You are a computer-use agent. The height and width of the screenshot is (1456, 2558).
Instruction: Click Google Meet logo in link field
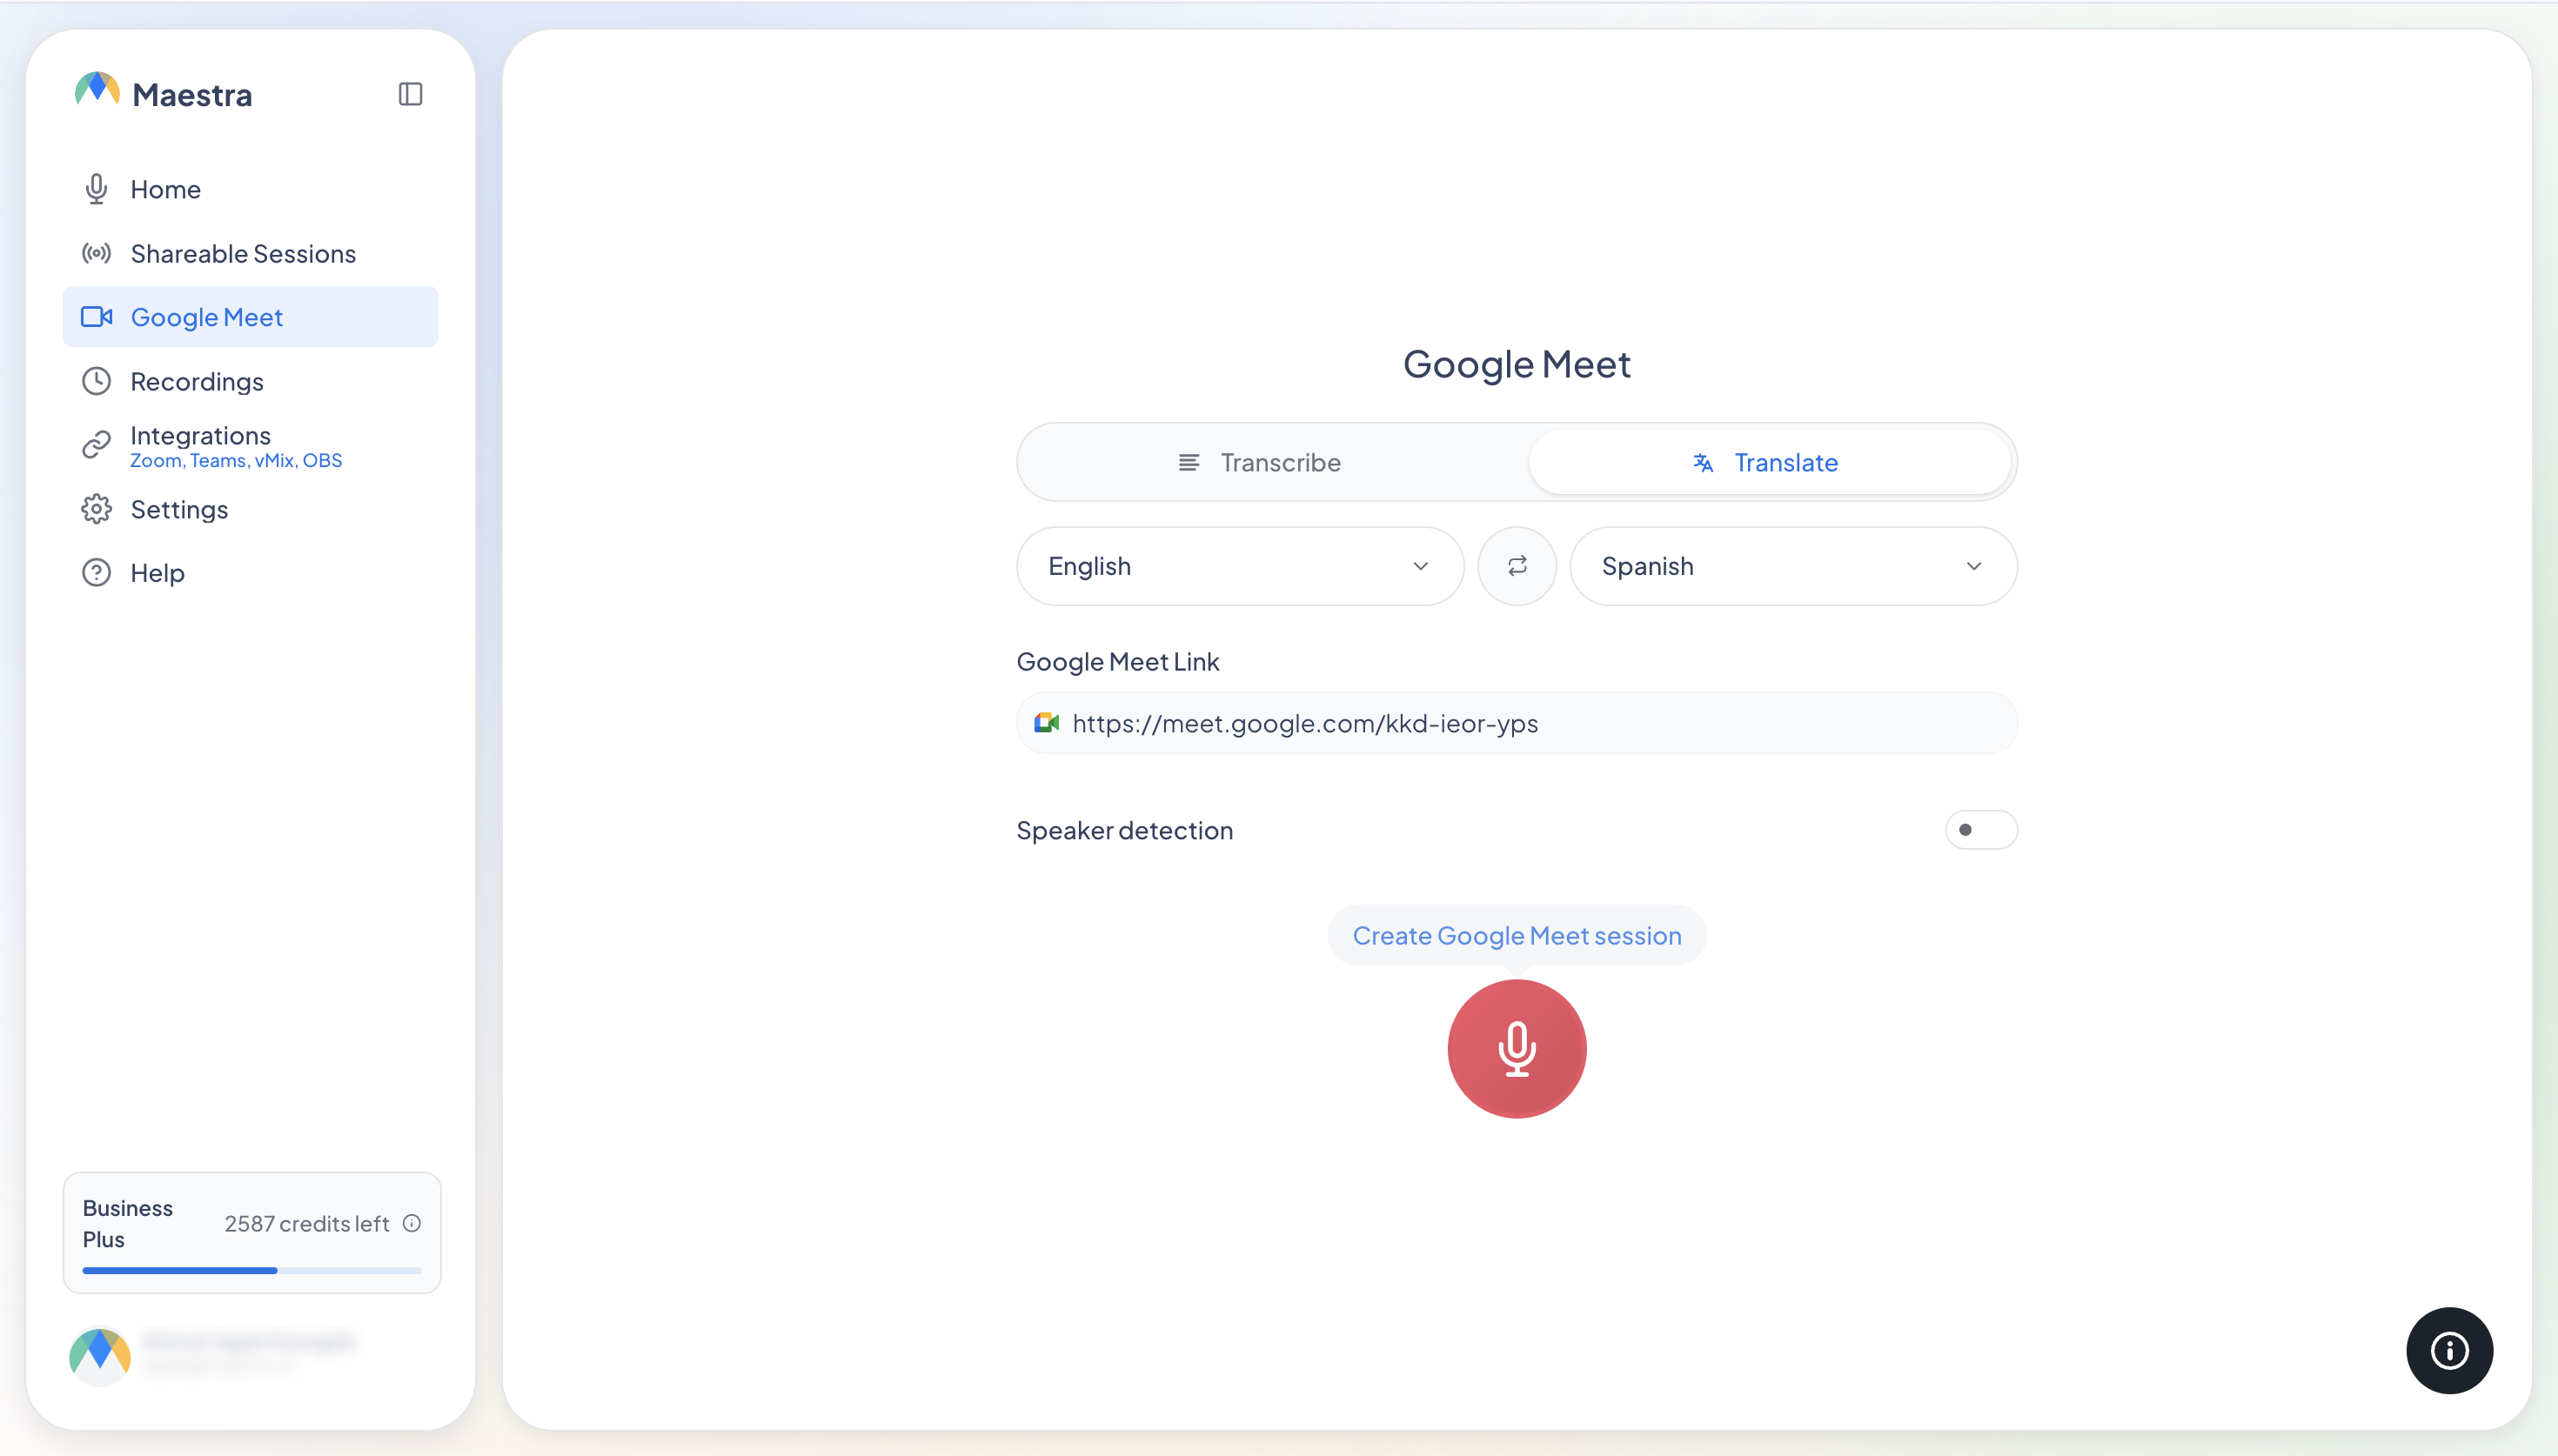click(x=1047, y=722)
